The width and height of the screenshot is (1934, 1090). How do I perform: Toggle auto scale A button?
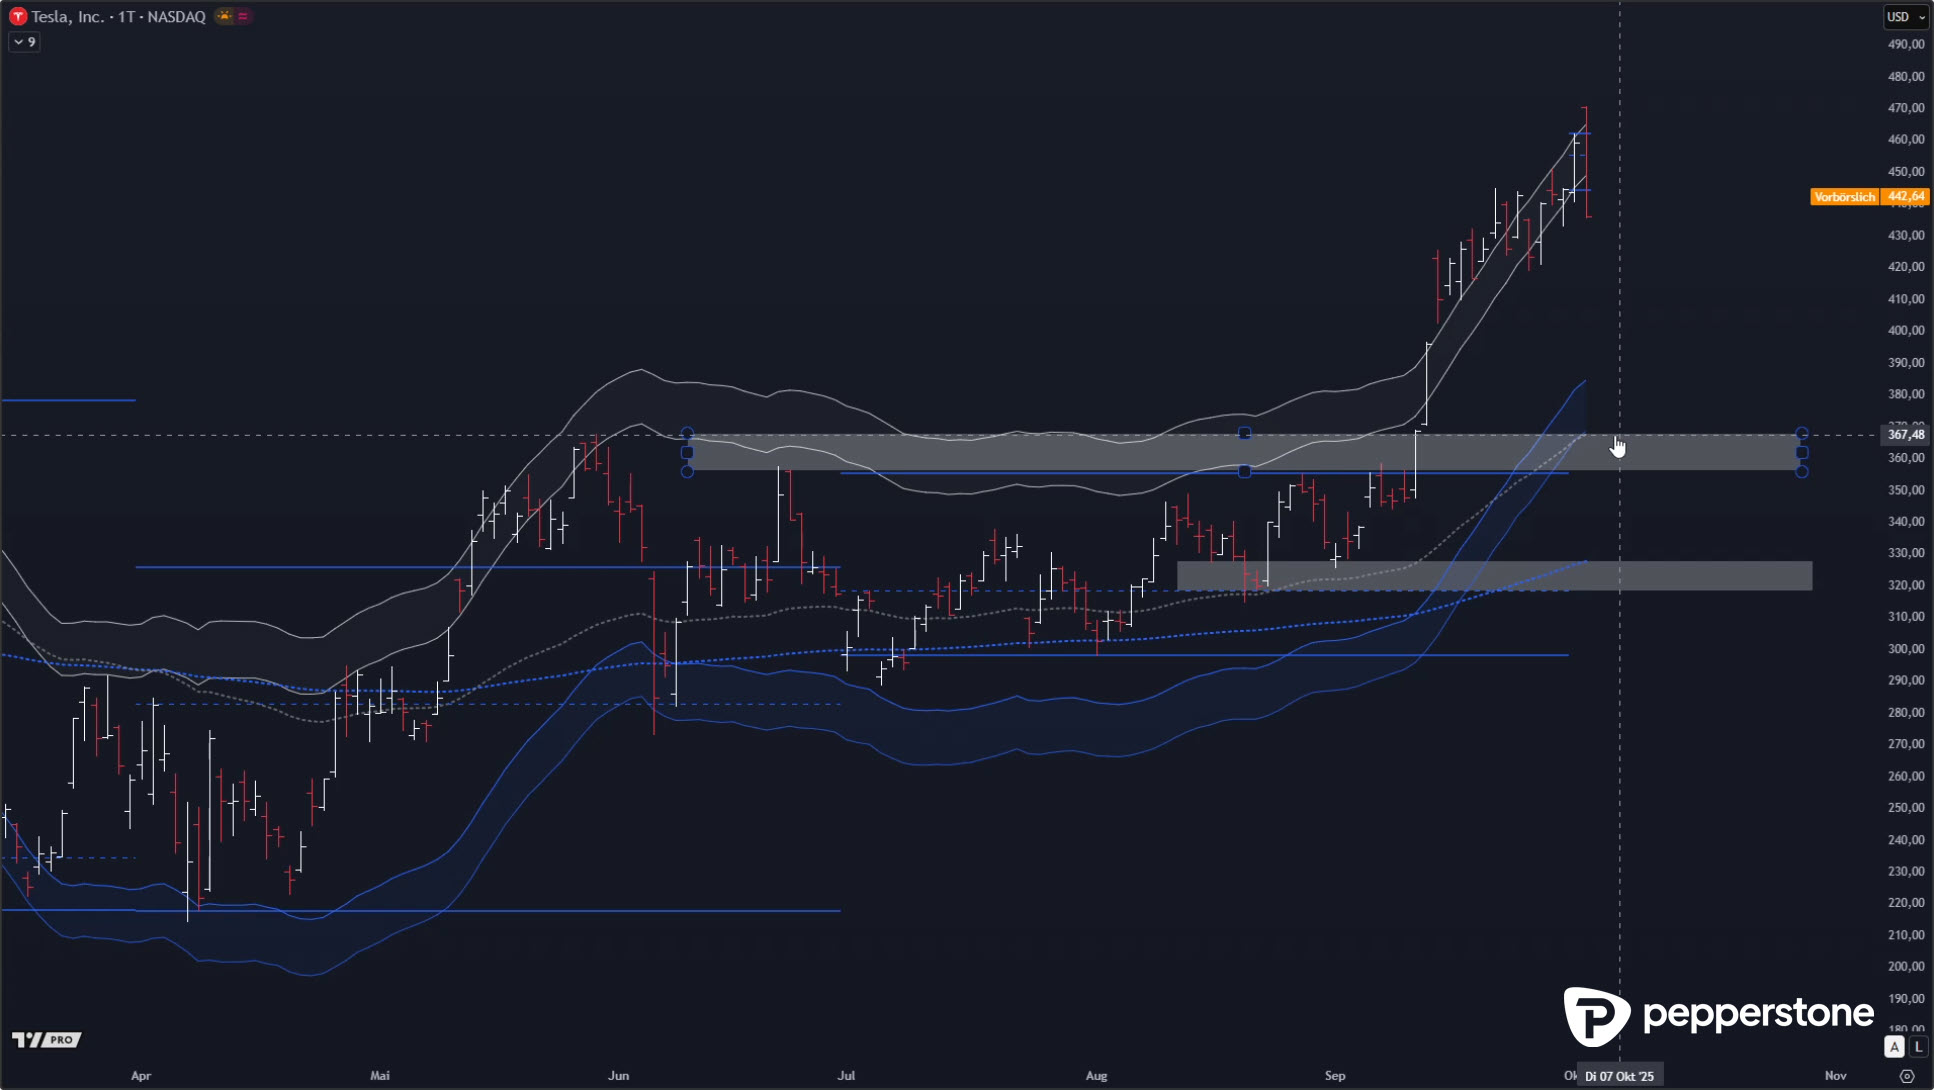[x=1894, y=1047]
